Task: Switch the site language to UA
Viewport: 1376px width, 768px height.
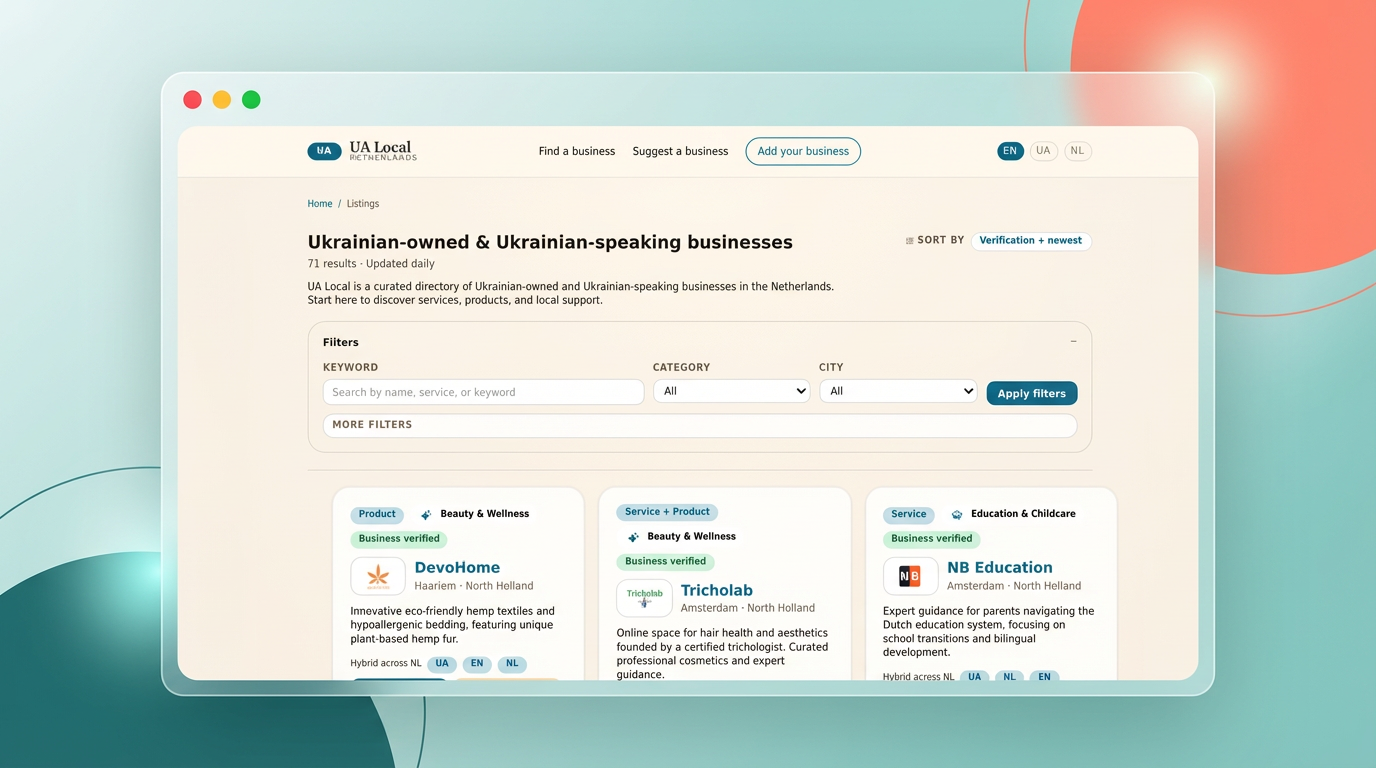Action: [1043, 150]
